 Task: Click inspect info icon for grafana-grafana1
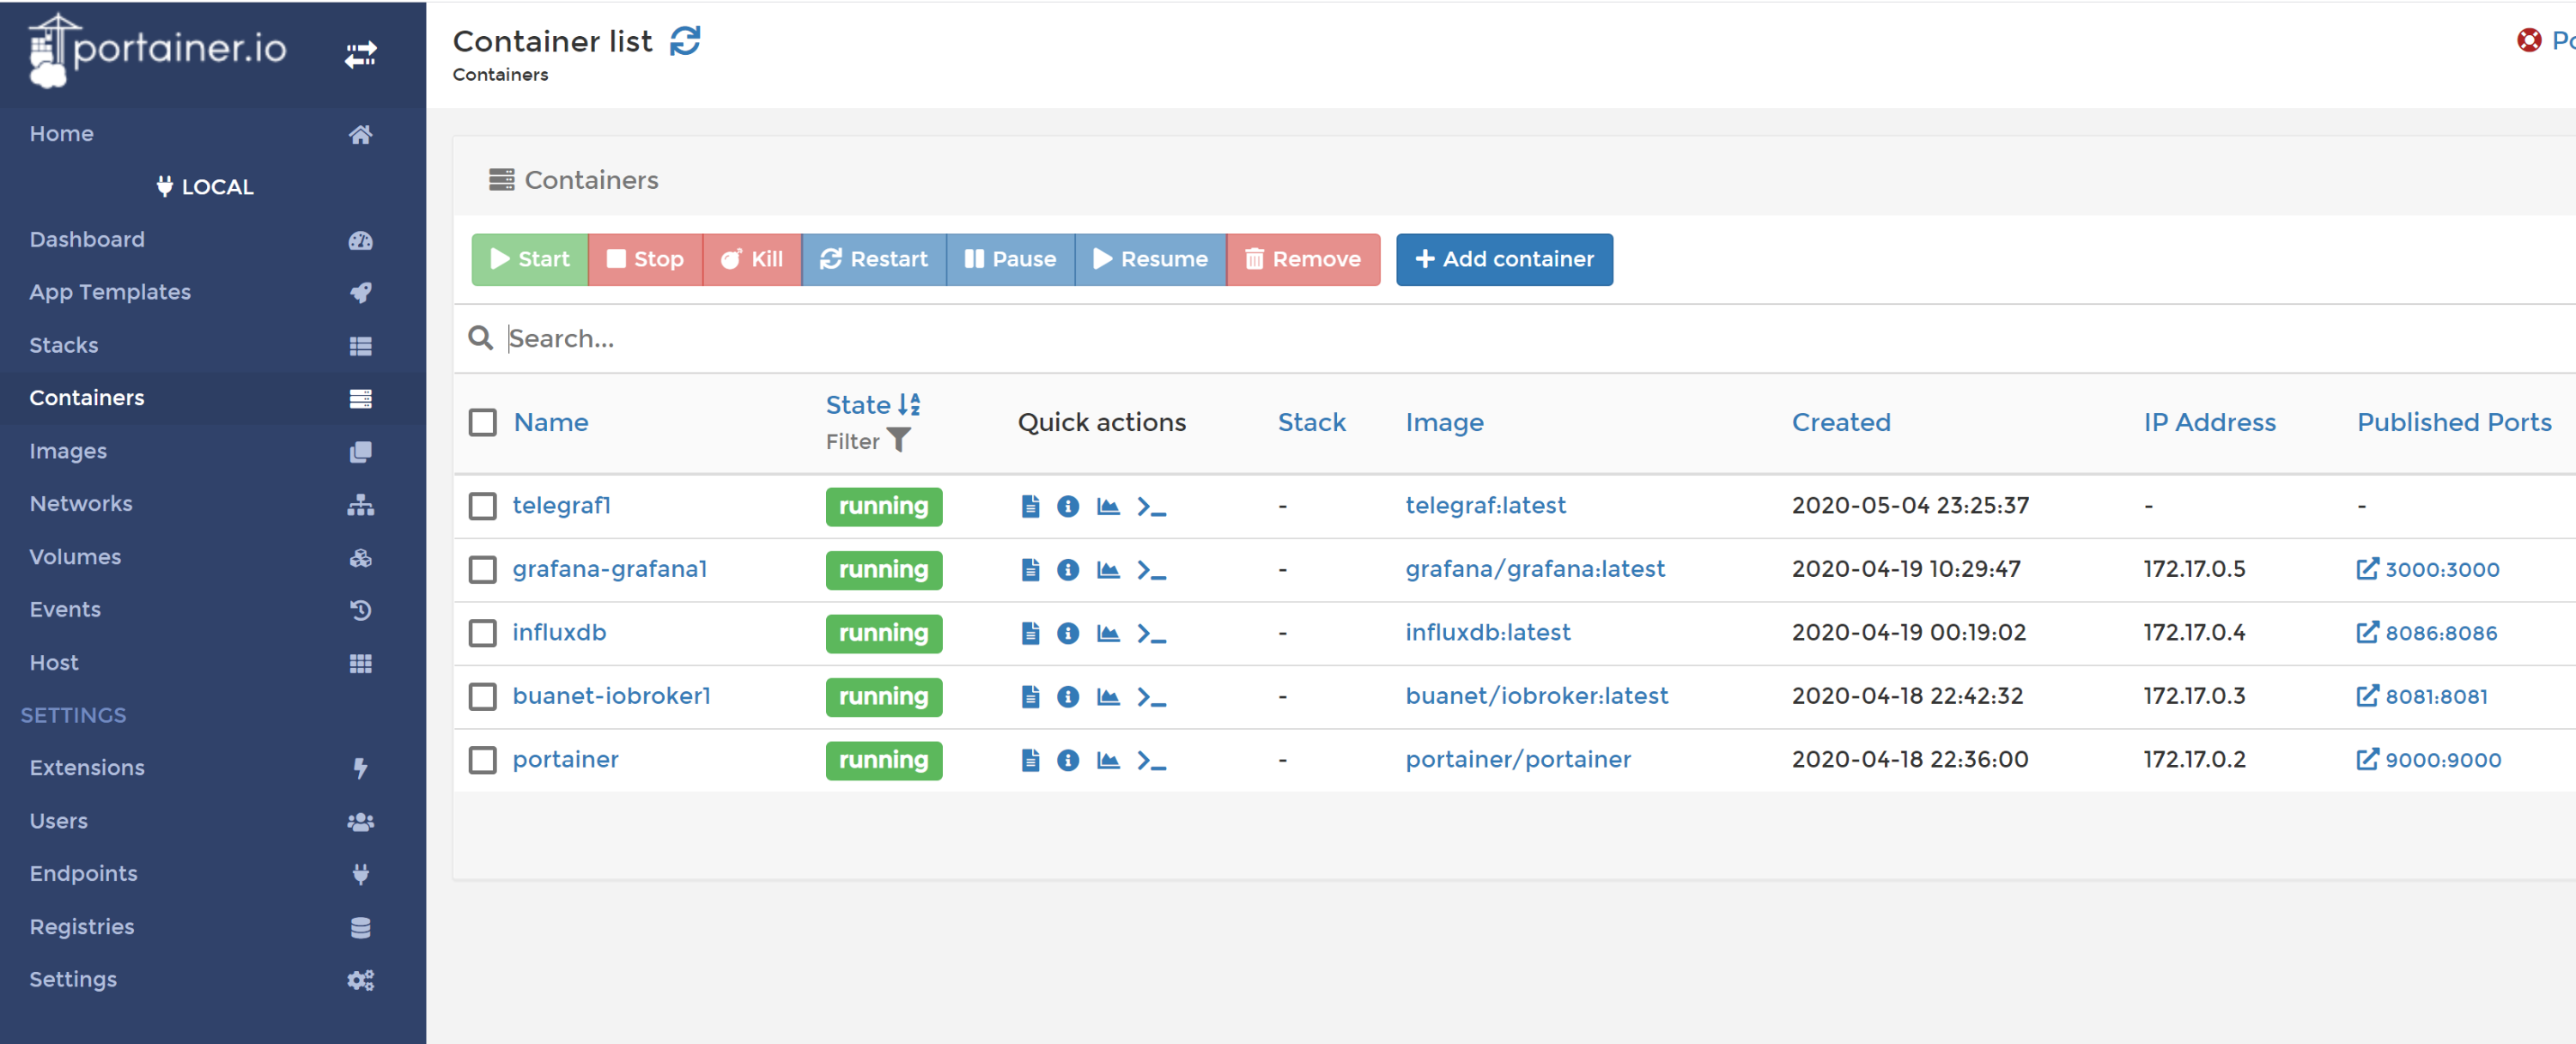point(1068,570)
